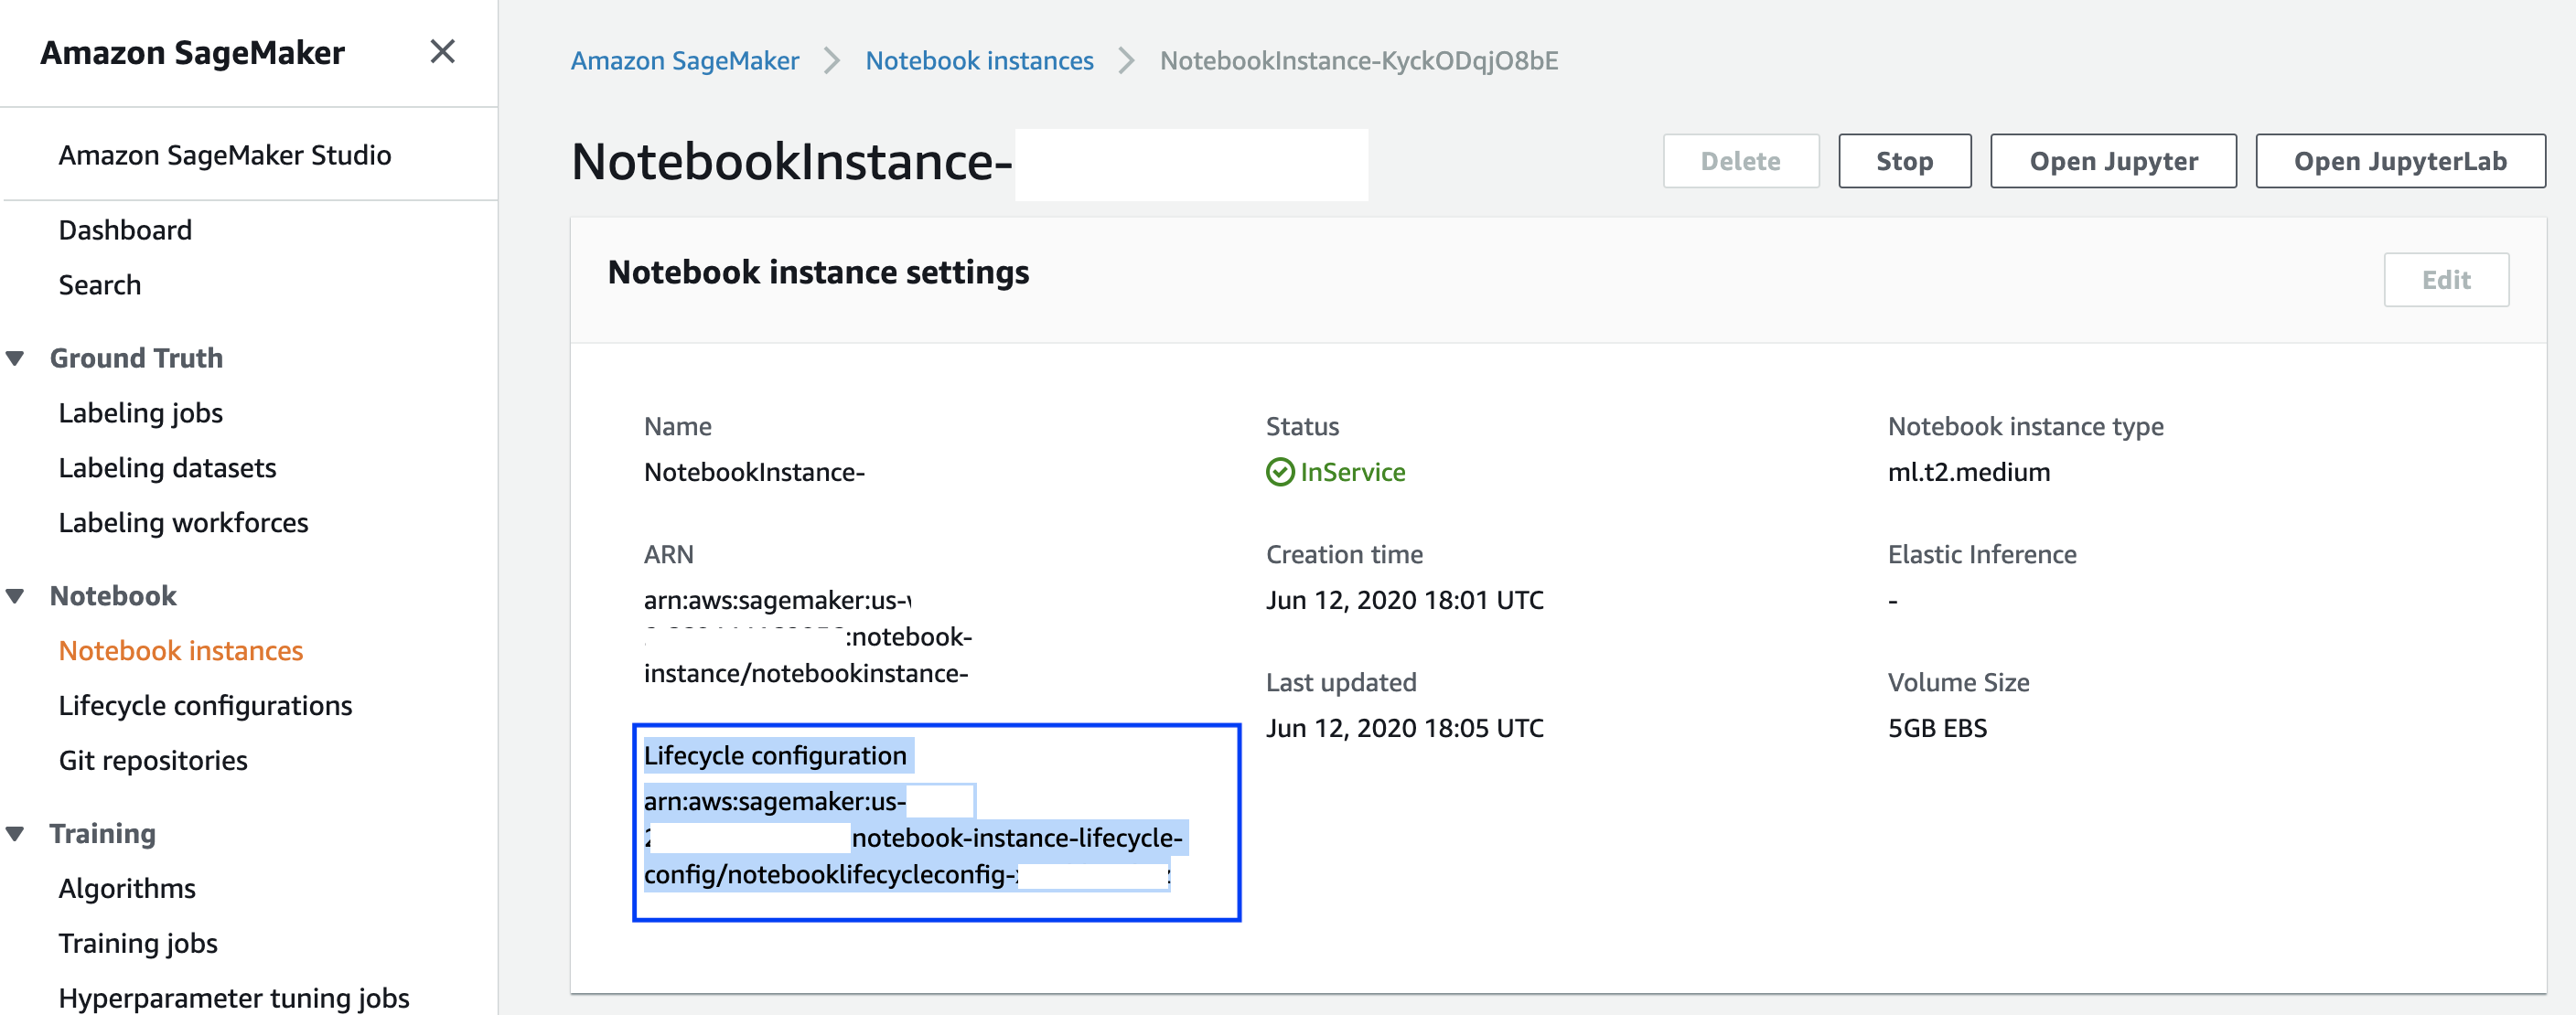Click the InService status text
The height and width of the screenshot is (1015, 2576).
[1352, 472]
